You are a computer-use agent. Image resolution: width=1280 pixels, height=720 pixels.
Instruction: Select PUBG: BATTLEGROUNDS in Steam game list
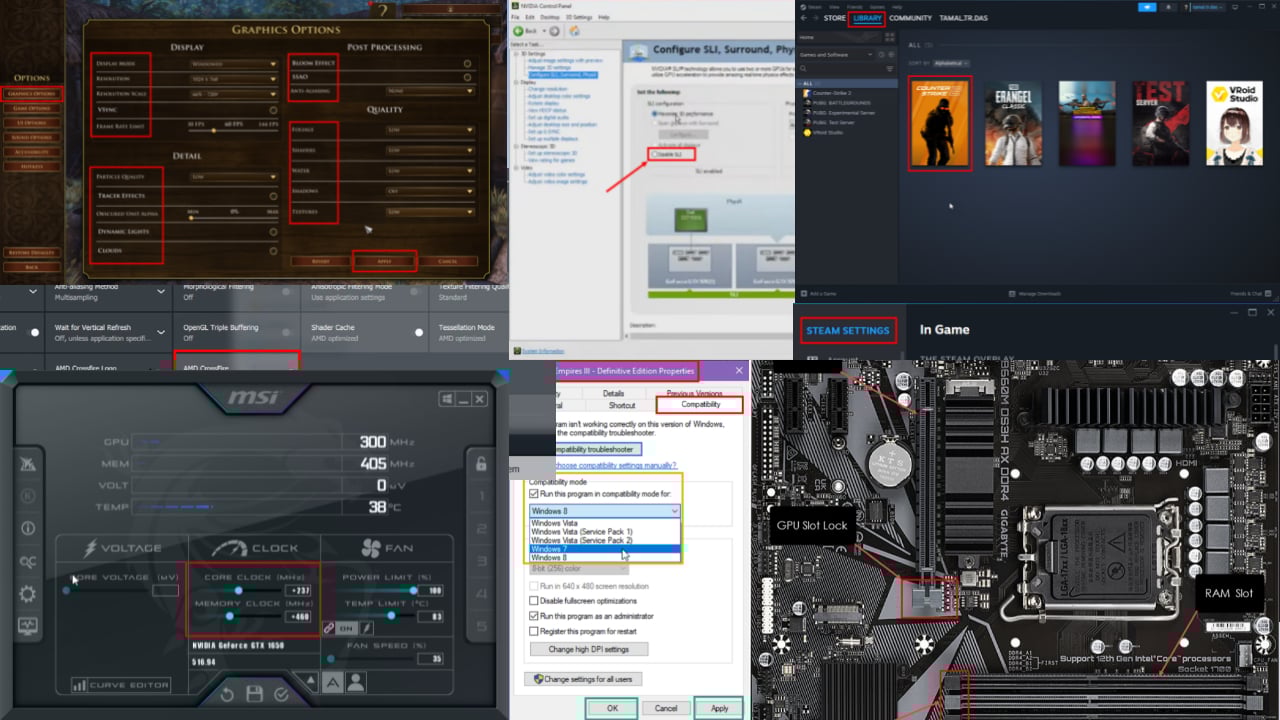click(x=840, y=102)
